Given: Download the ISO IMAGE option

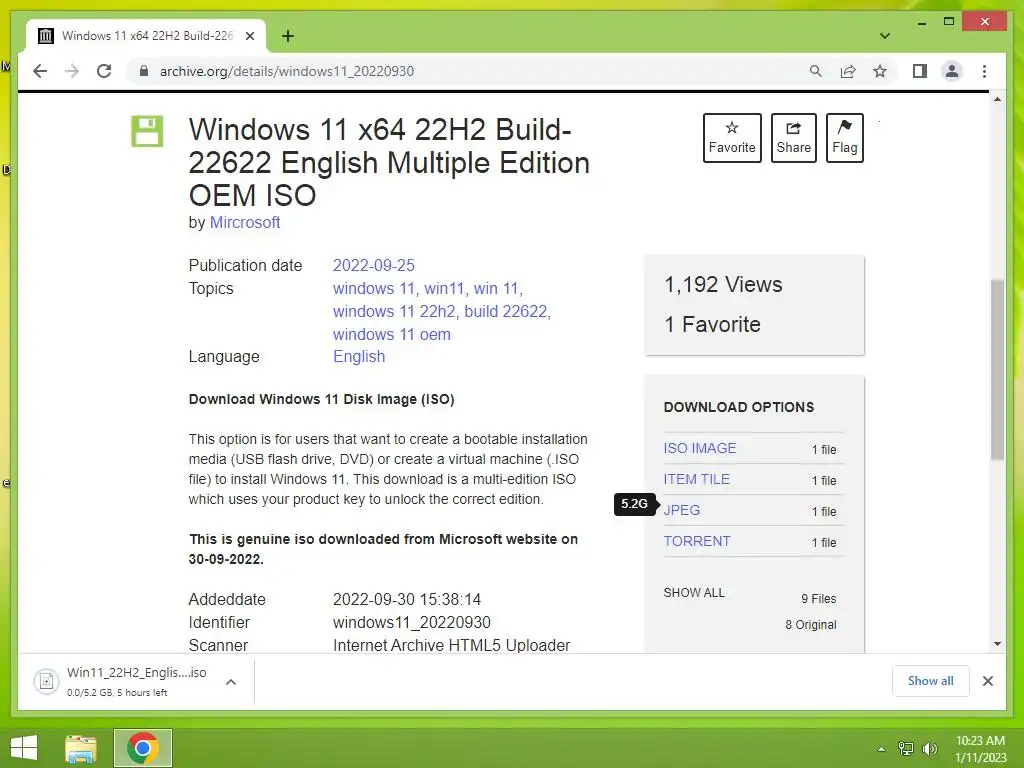Looking at the screenshot, I should [699, 448].
